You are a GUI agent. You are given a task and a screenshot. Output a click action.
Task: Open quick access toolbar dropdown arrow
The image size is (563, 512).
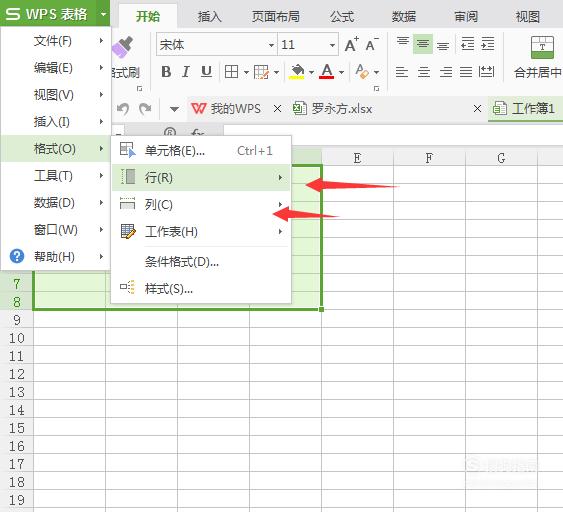pyautogui.click(x=174, y=109)
